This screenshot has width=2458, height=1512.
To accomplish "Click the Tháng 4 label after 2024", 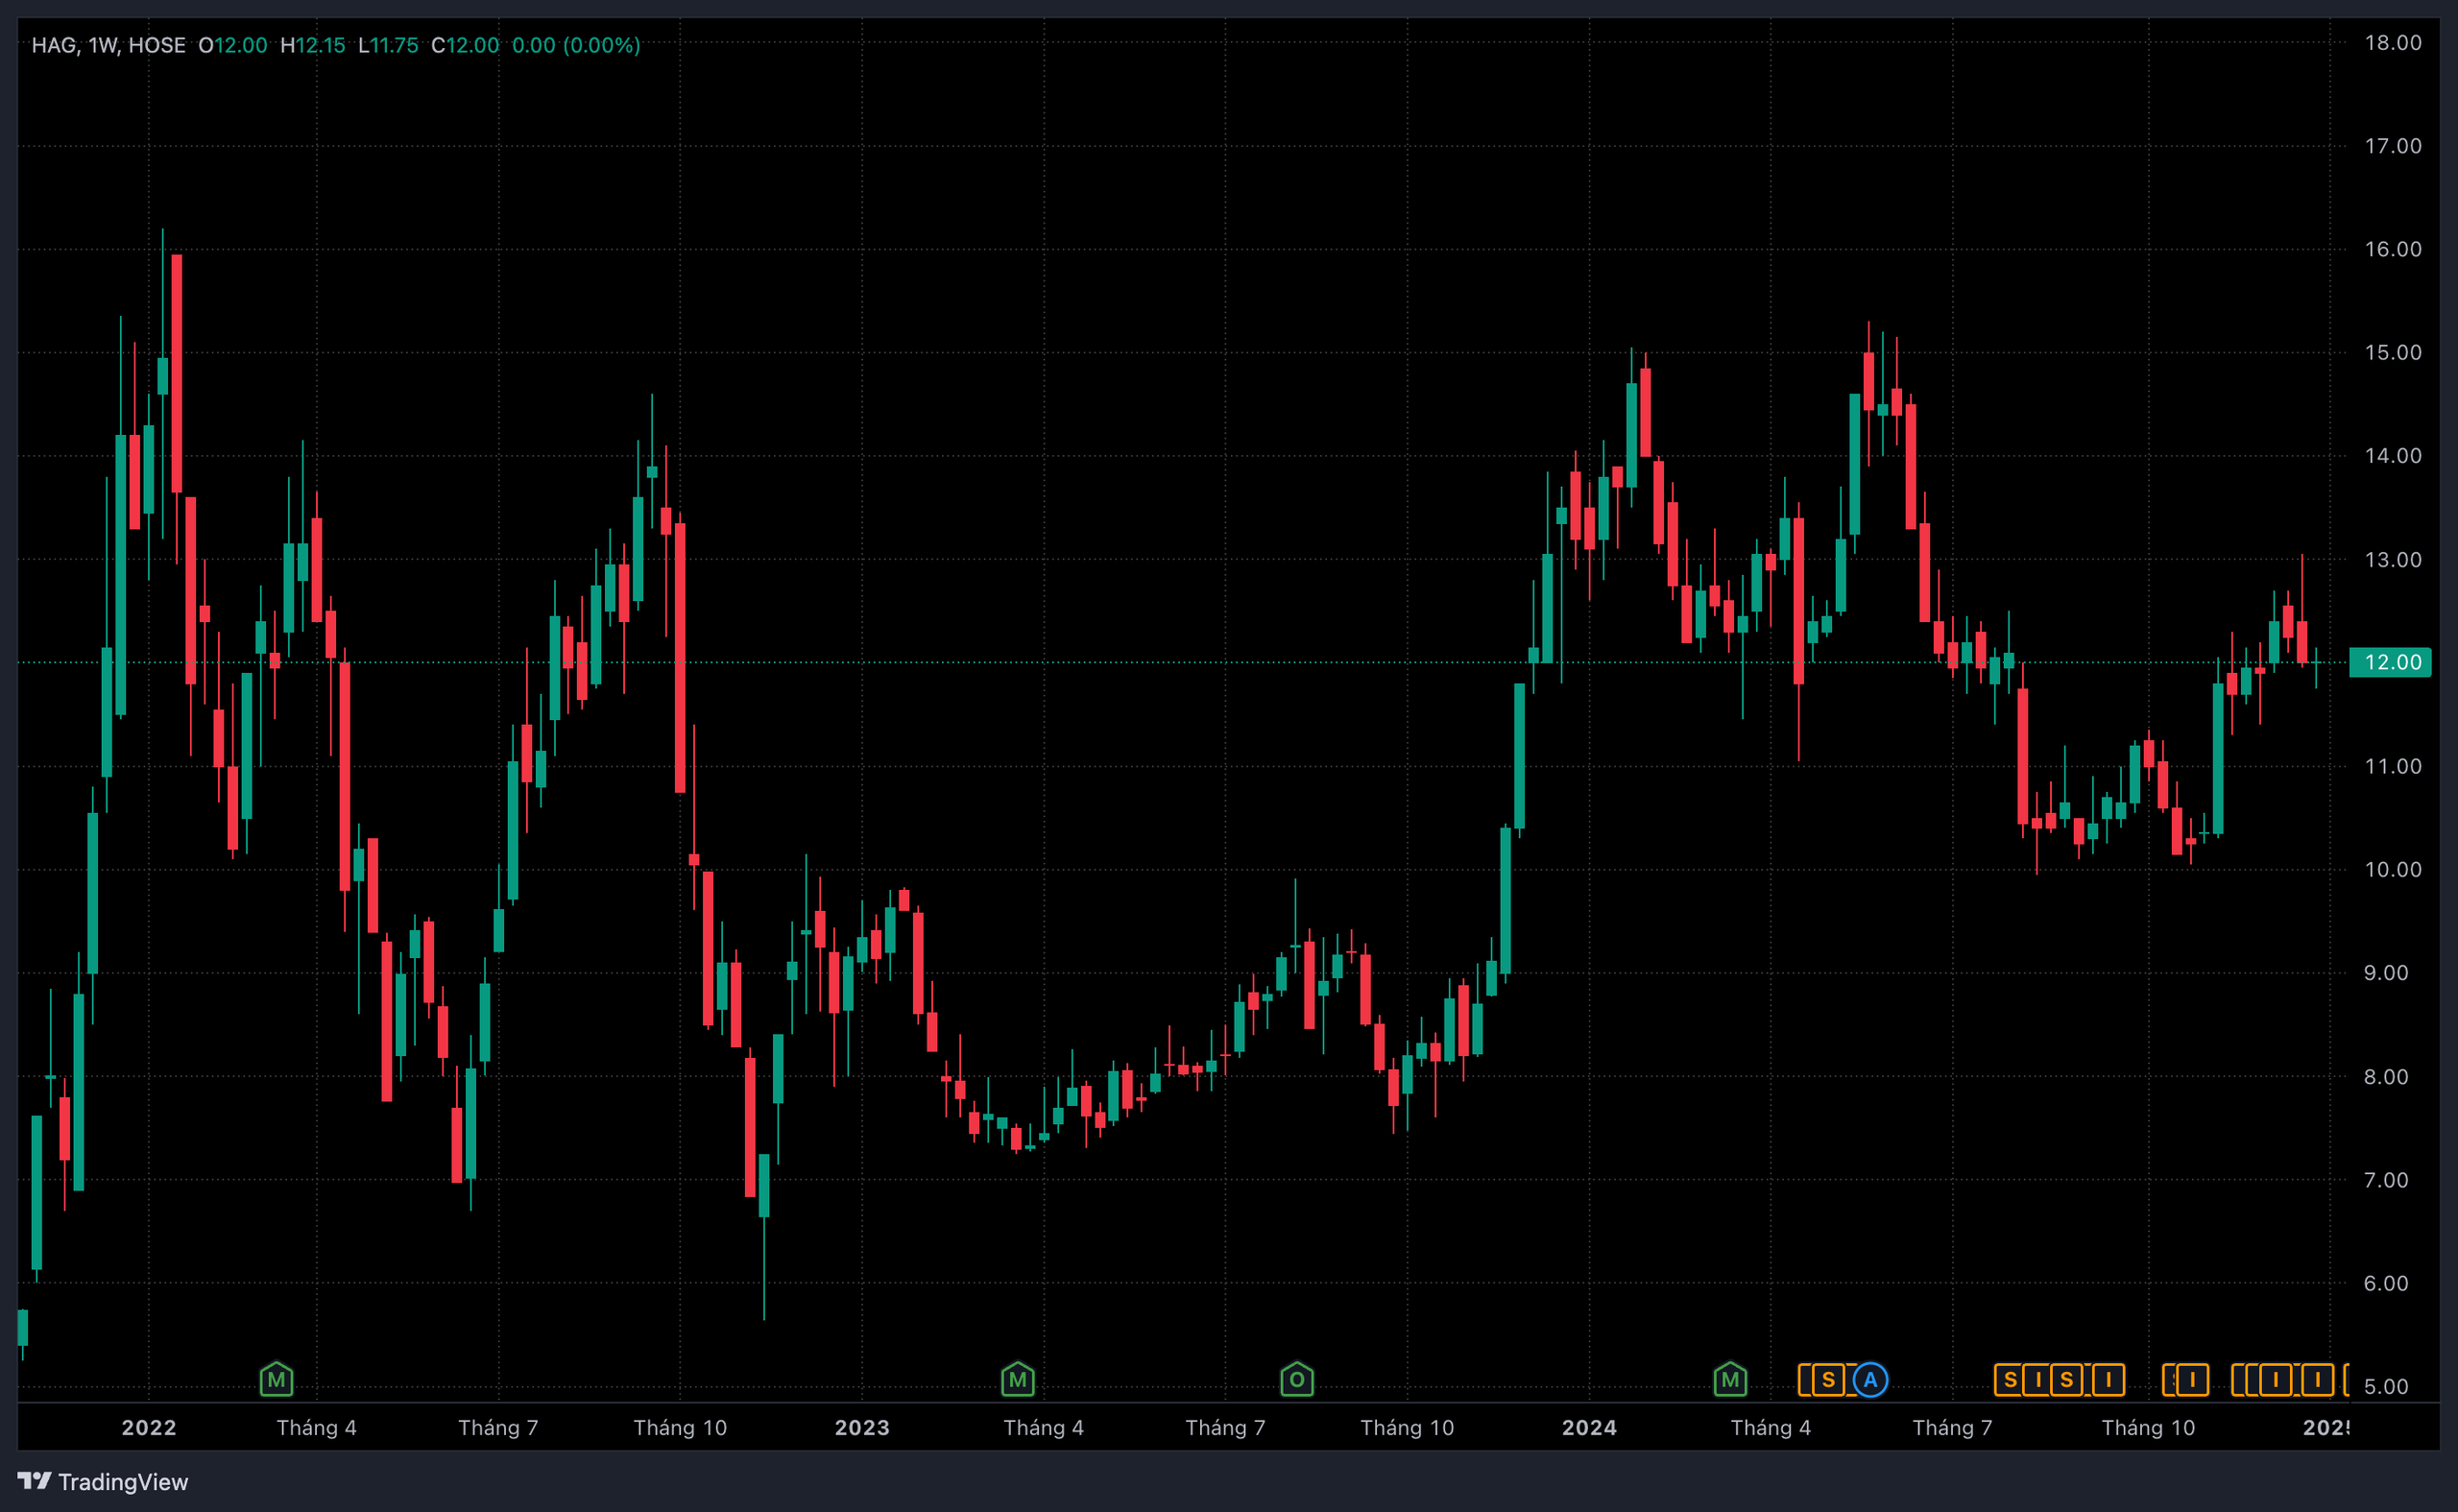I will tap(1770, 1427).
